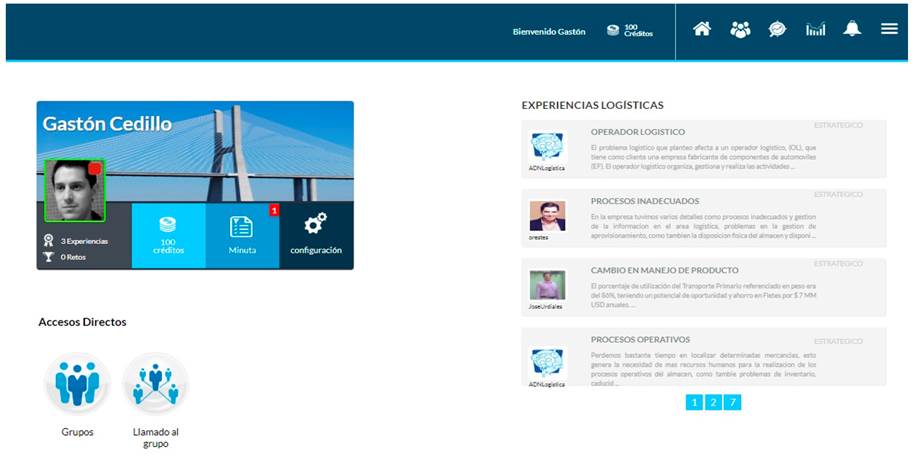Open the 100 créditos tile on profile card

point(168,235)
